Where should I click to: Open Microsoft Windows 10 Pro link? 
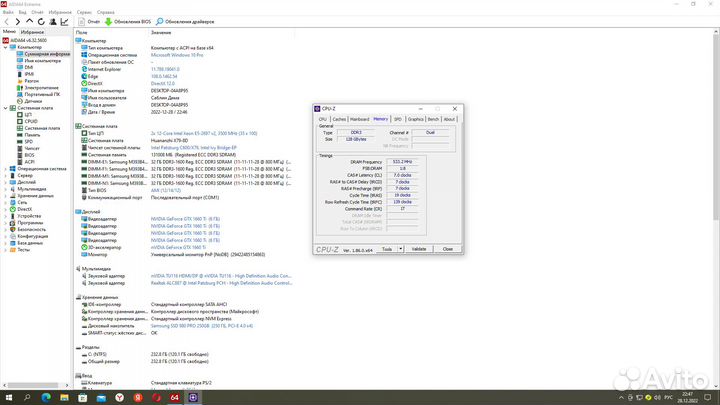pos(177,55)
